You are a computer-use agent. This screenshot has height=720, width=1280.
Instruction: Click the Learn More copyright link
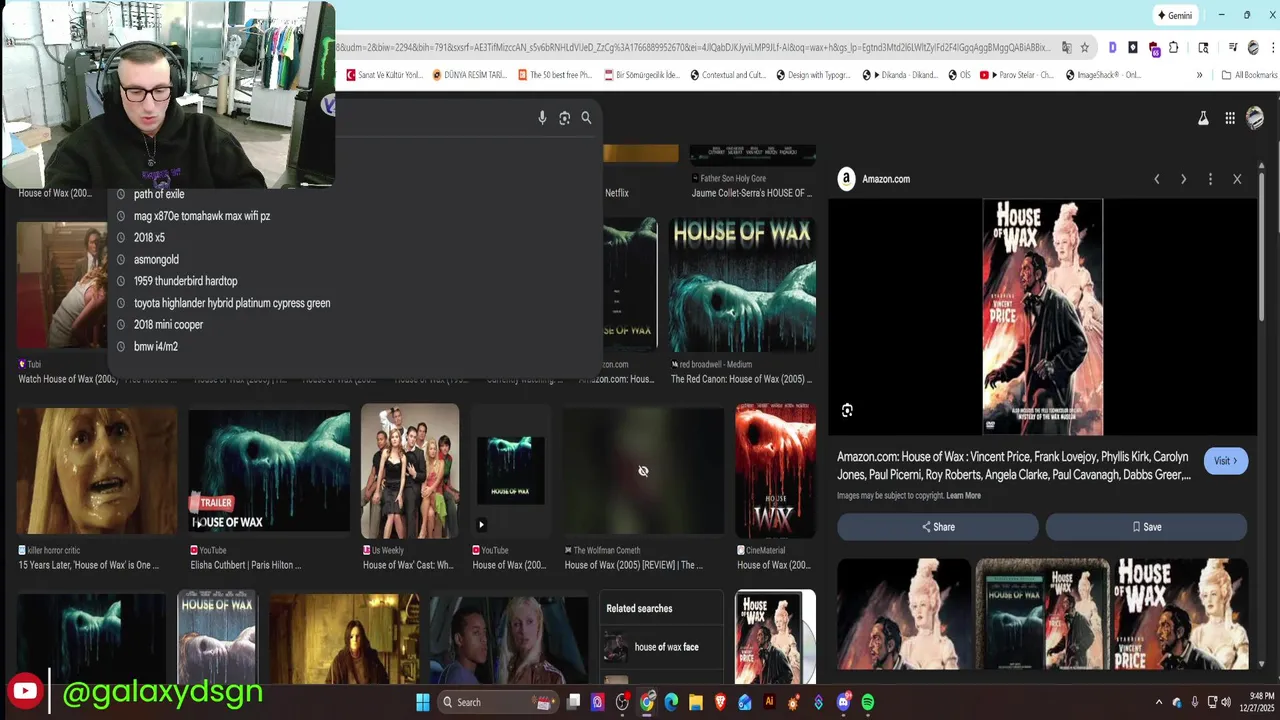(963, 496)
